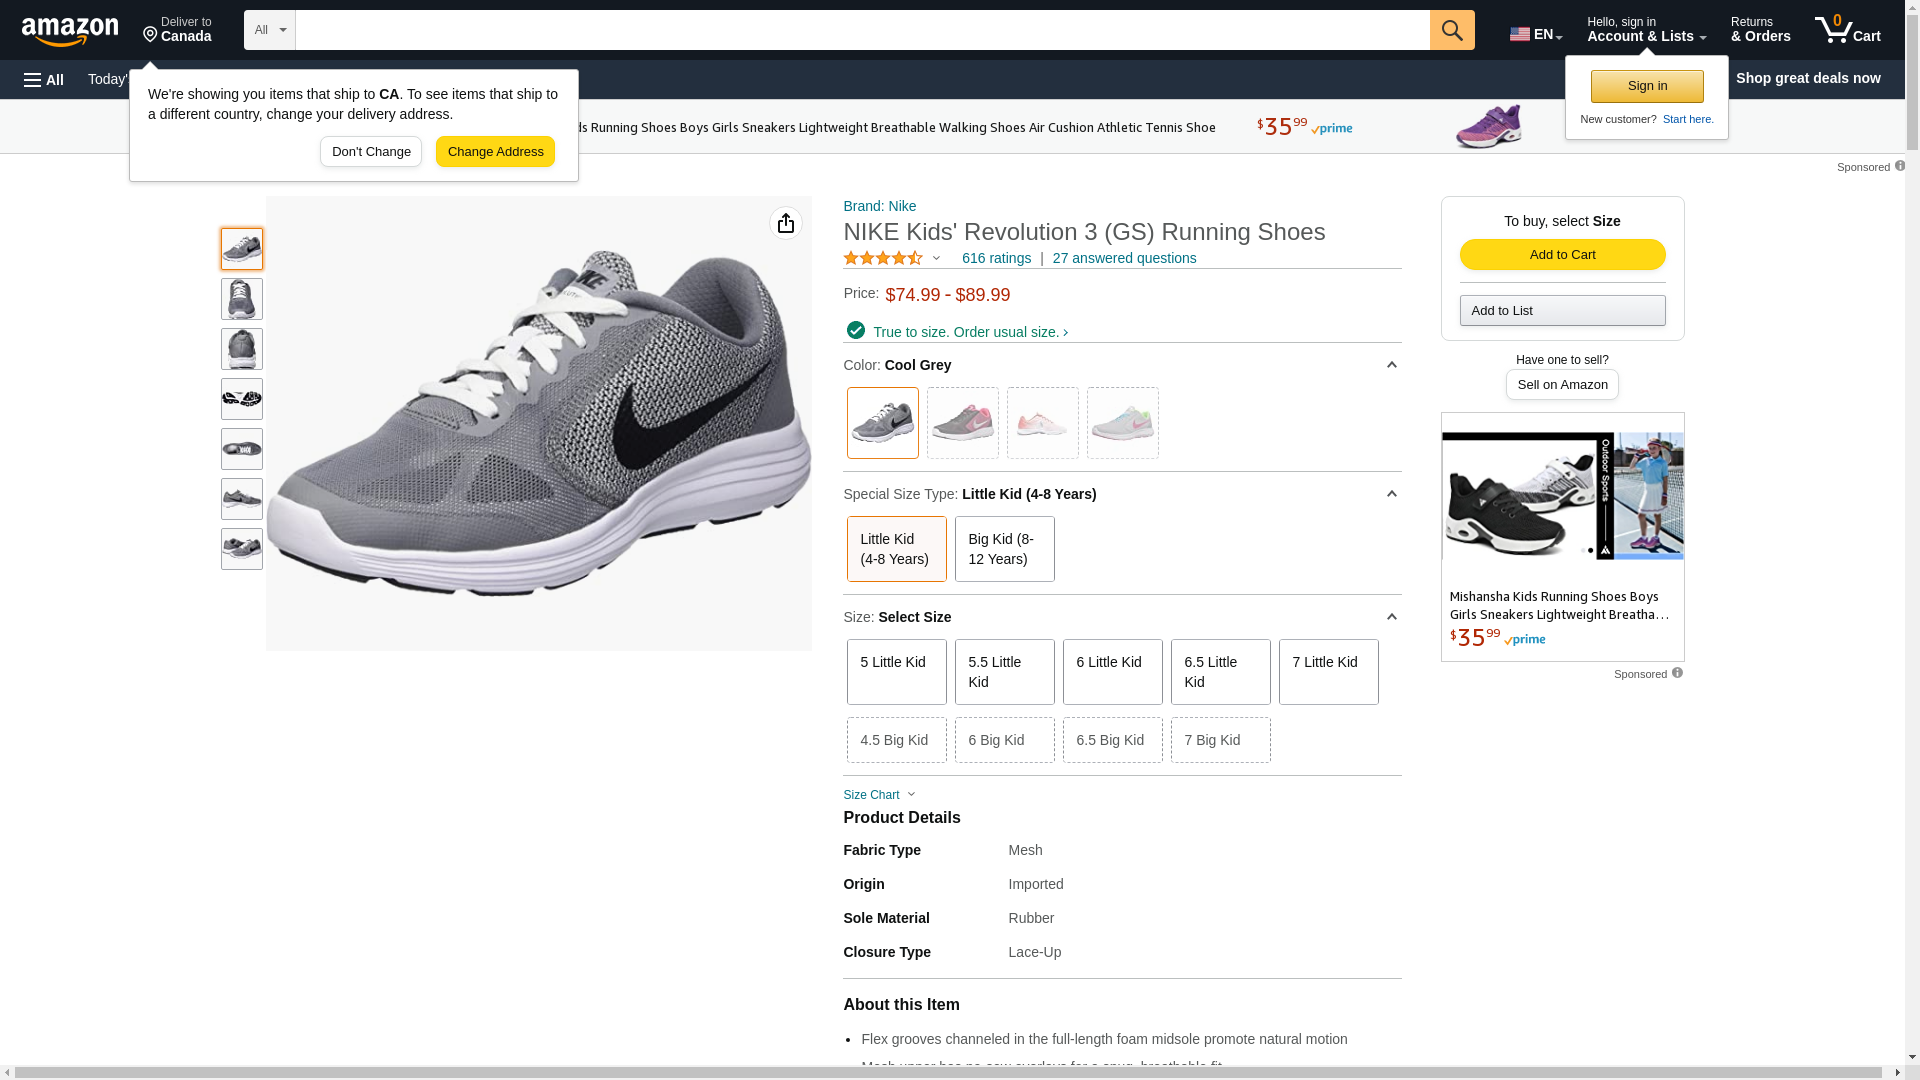1920x1080 pixels.
Task: Open Account & Lists menu
Action: coord(1646,30)
